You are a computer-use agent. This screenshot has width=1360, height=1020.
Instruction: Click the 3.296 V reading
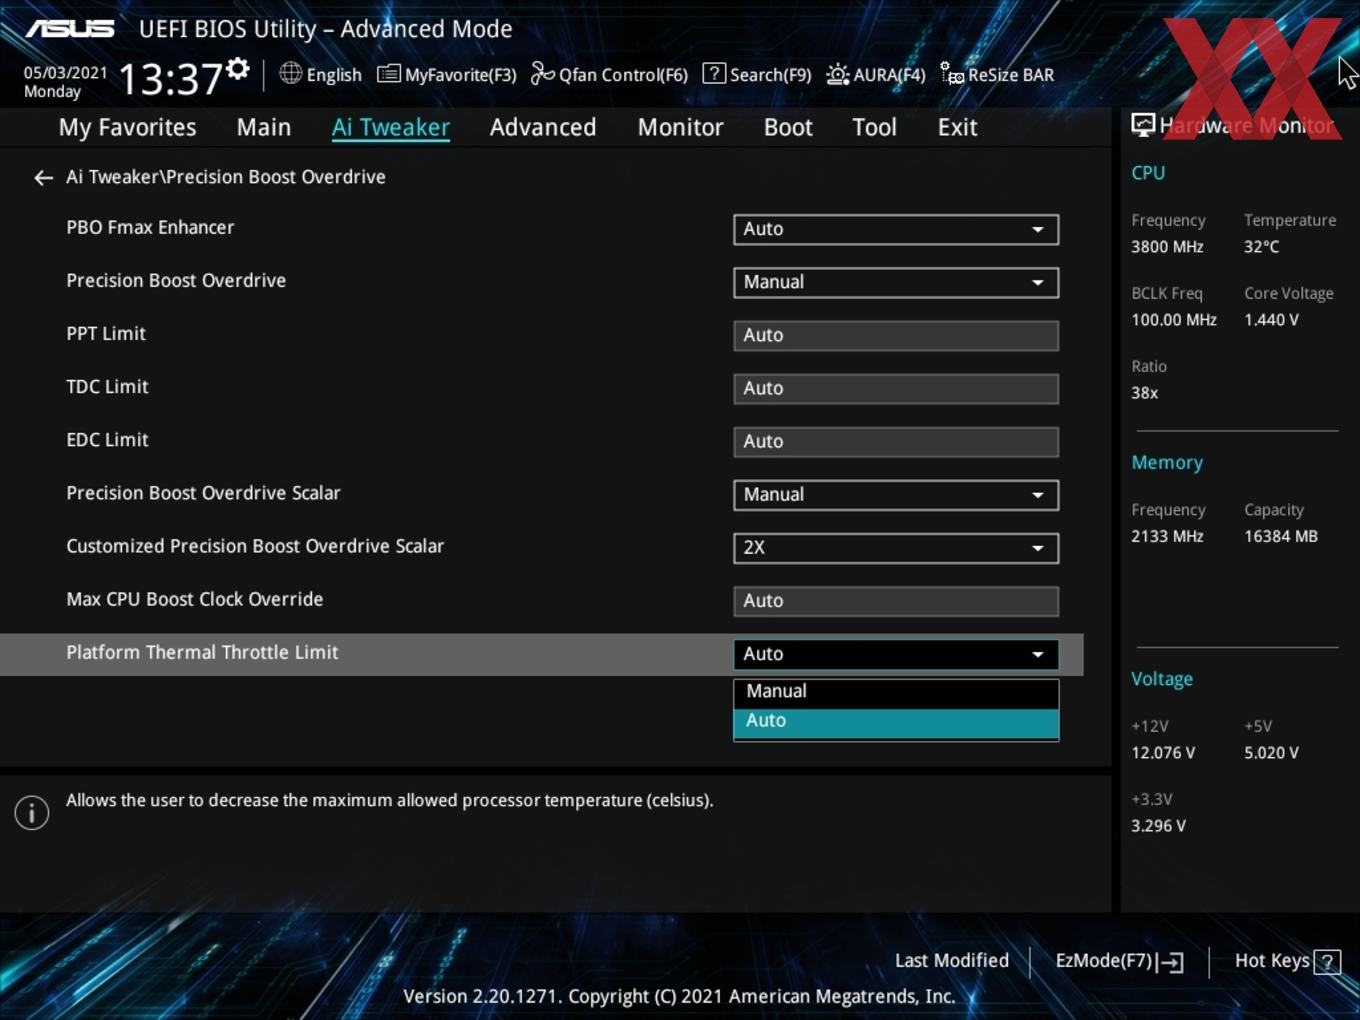[1158, 825]
